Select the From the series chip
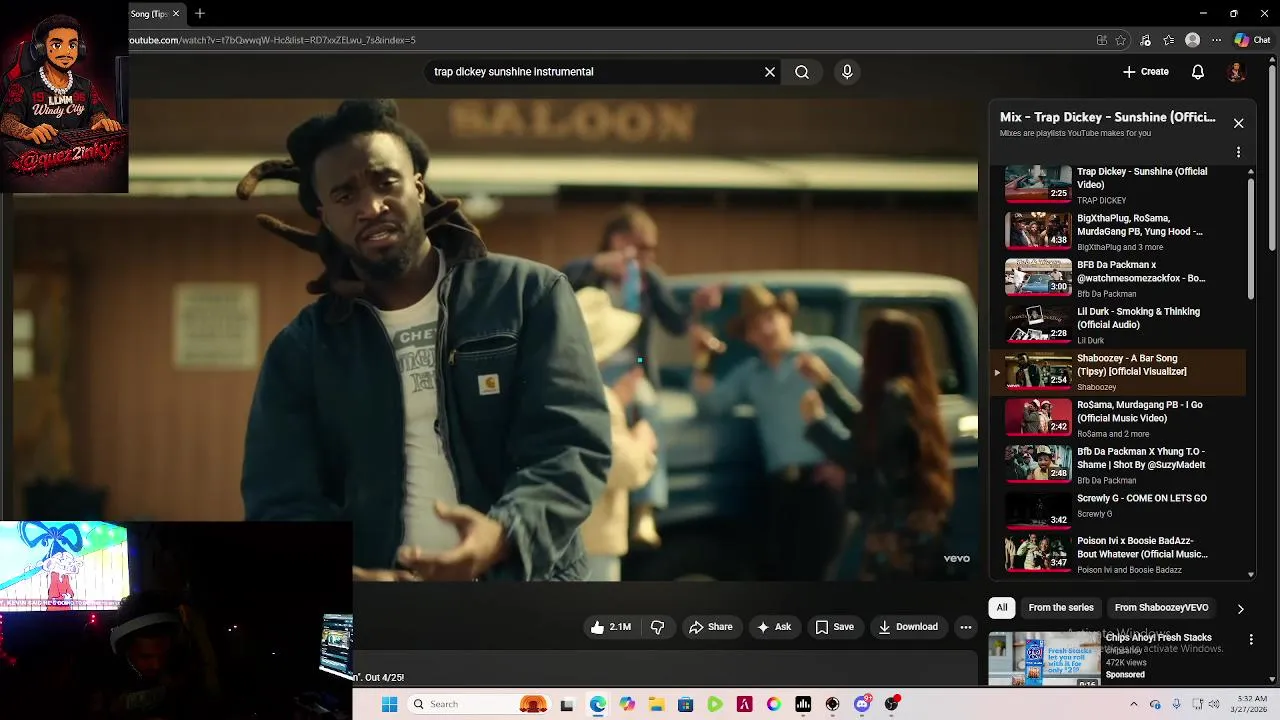Screen dimensions: 1280x720 1061,607
